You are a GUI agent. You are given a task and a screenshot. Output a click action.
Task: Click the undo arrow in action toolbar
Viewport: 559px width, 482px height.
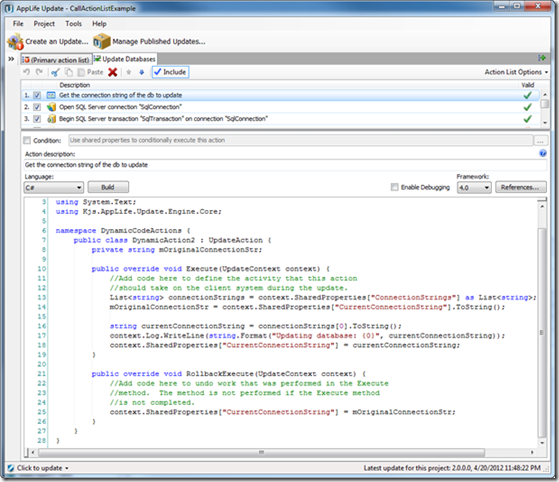(26, 72)
